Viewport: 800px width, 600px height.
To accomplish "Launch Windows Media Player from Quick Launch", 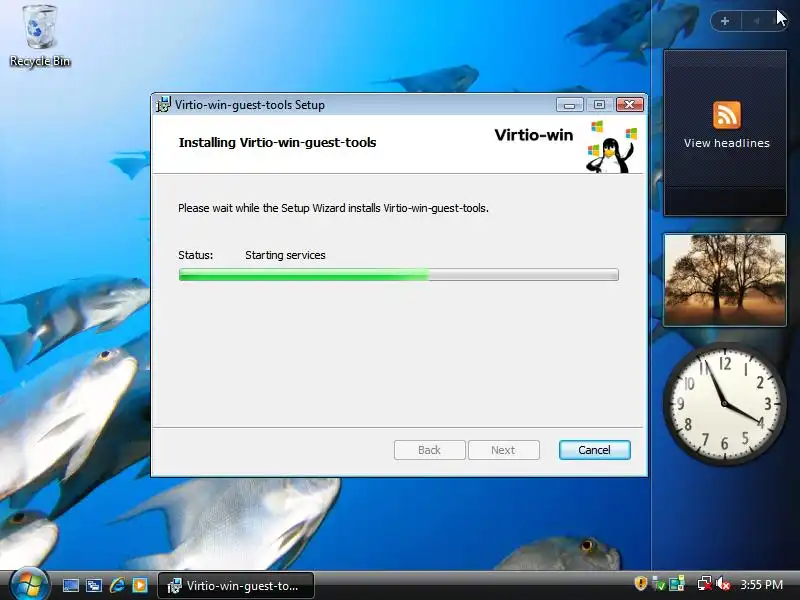I will (140, 585).
